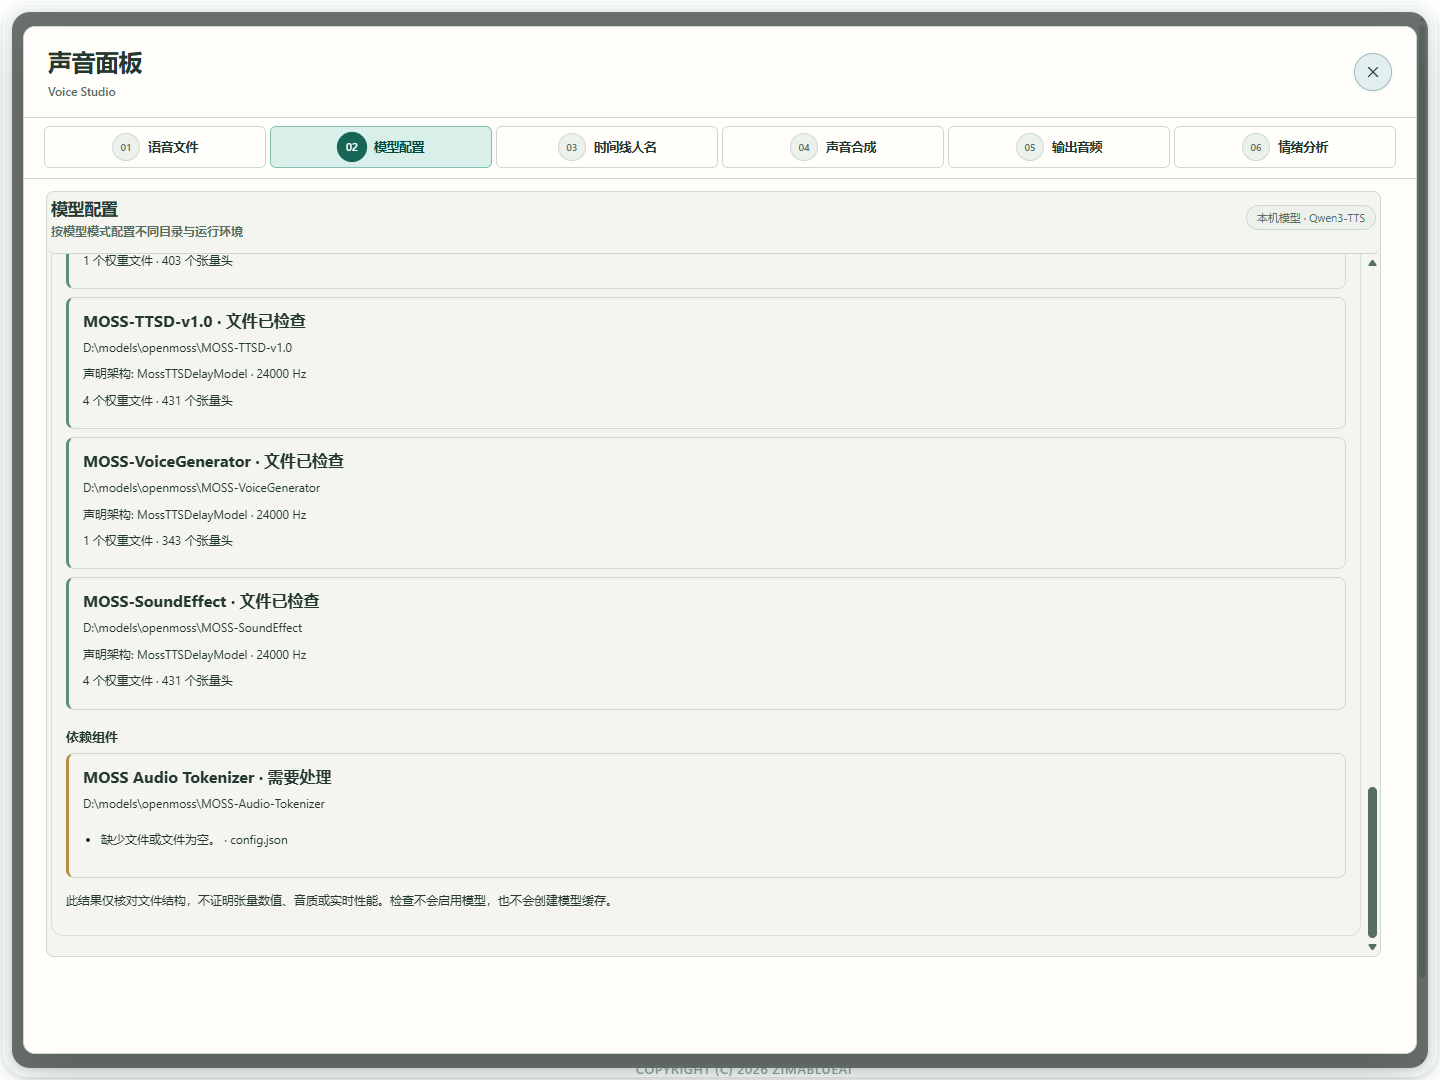This screenshot has width=1440, height=1080.
Task: Click the 02 step number badge
Action: [x=352, y=147]
